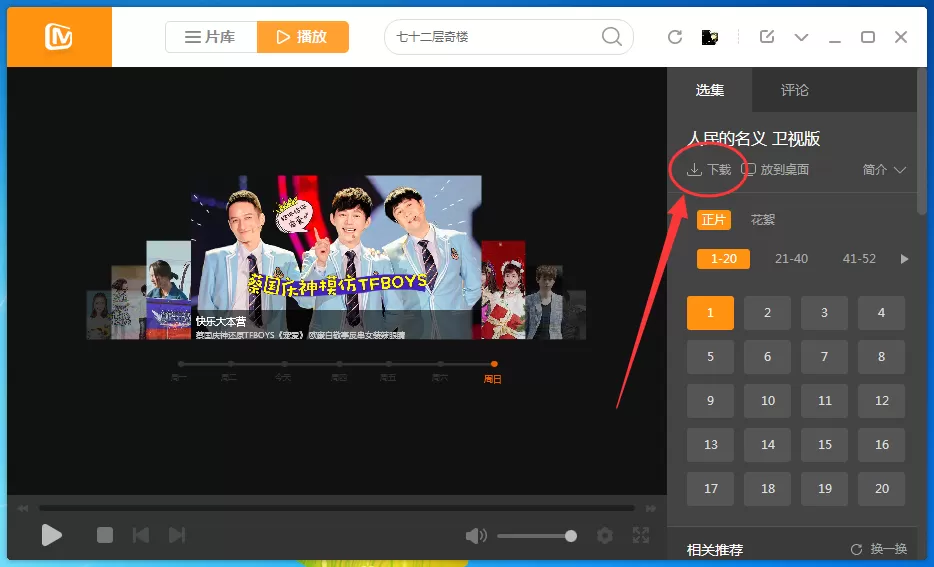Click the stop button
The image size is (934, 567).
coord(105,535)
